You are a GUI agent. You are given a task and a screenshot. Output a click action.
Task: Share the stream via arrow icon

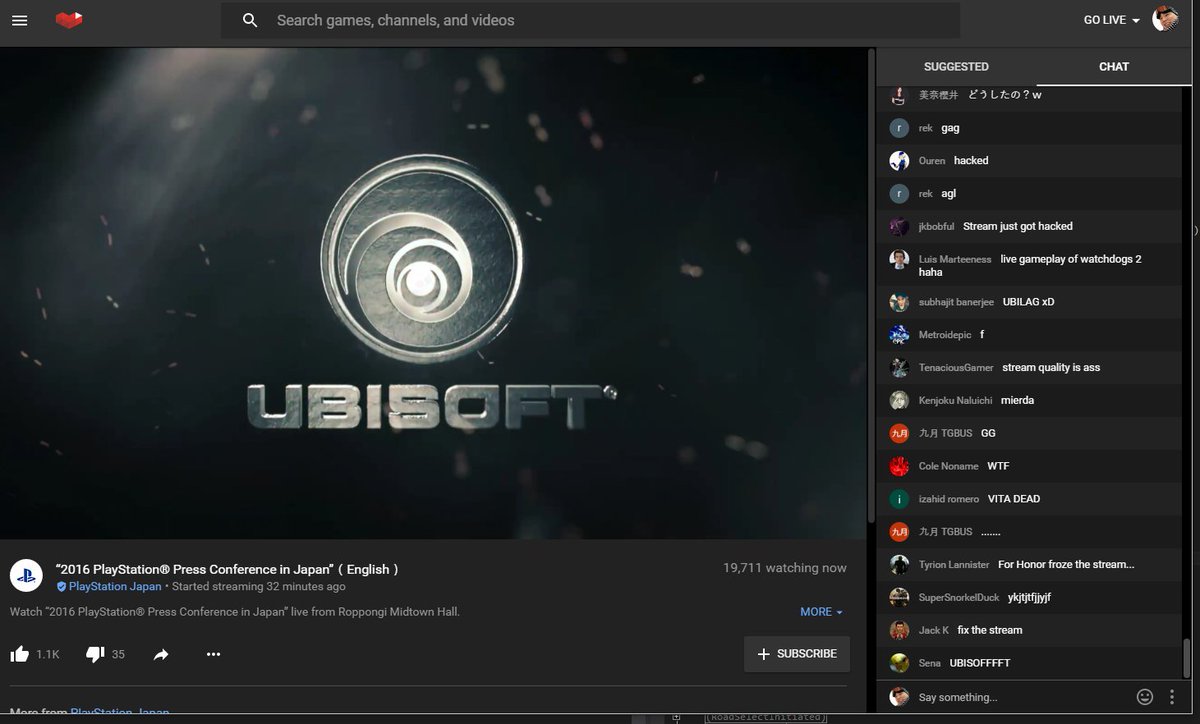(x=161, y=654)
